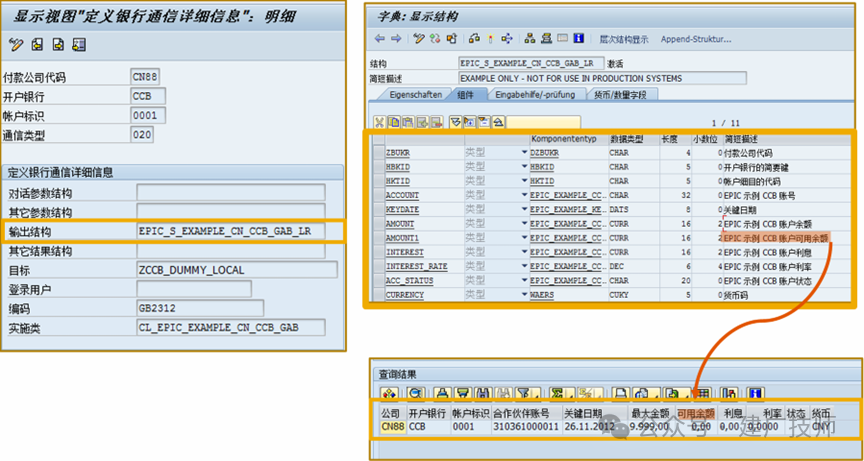Image resolution: width=864 pixels, height=461 pixels.
Task: Click the HBKID component type link
Action: pos(542,166)
